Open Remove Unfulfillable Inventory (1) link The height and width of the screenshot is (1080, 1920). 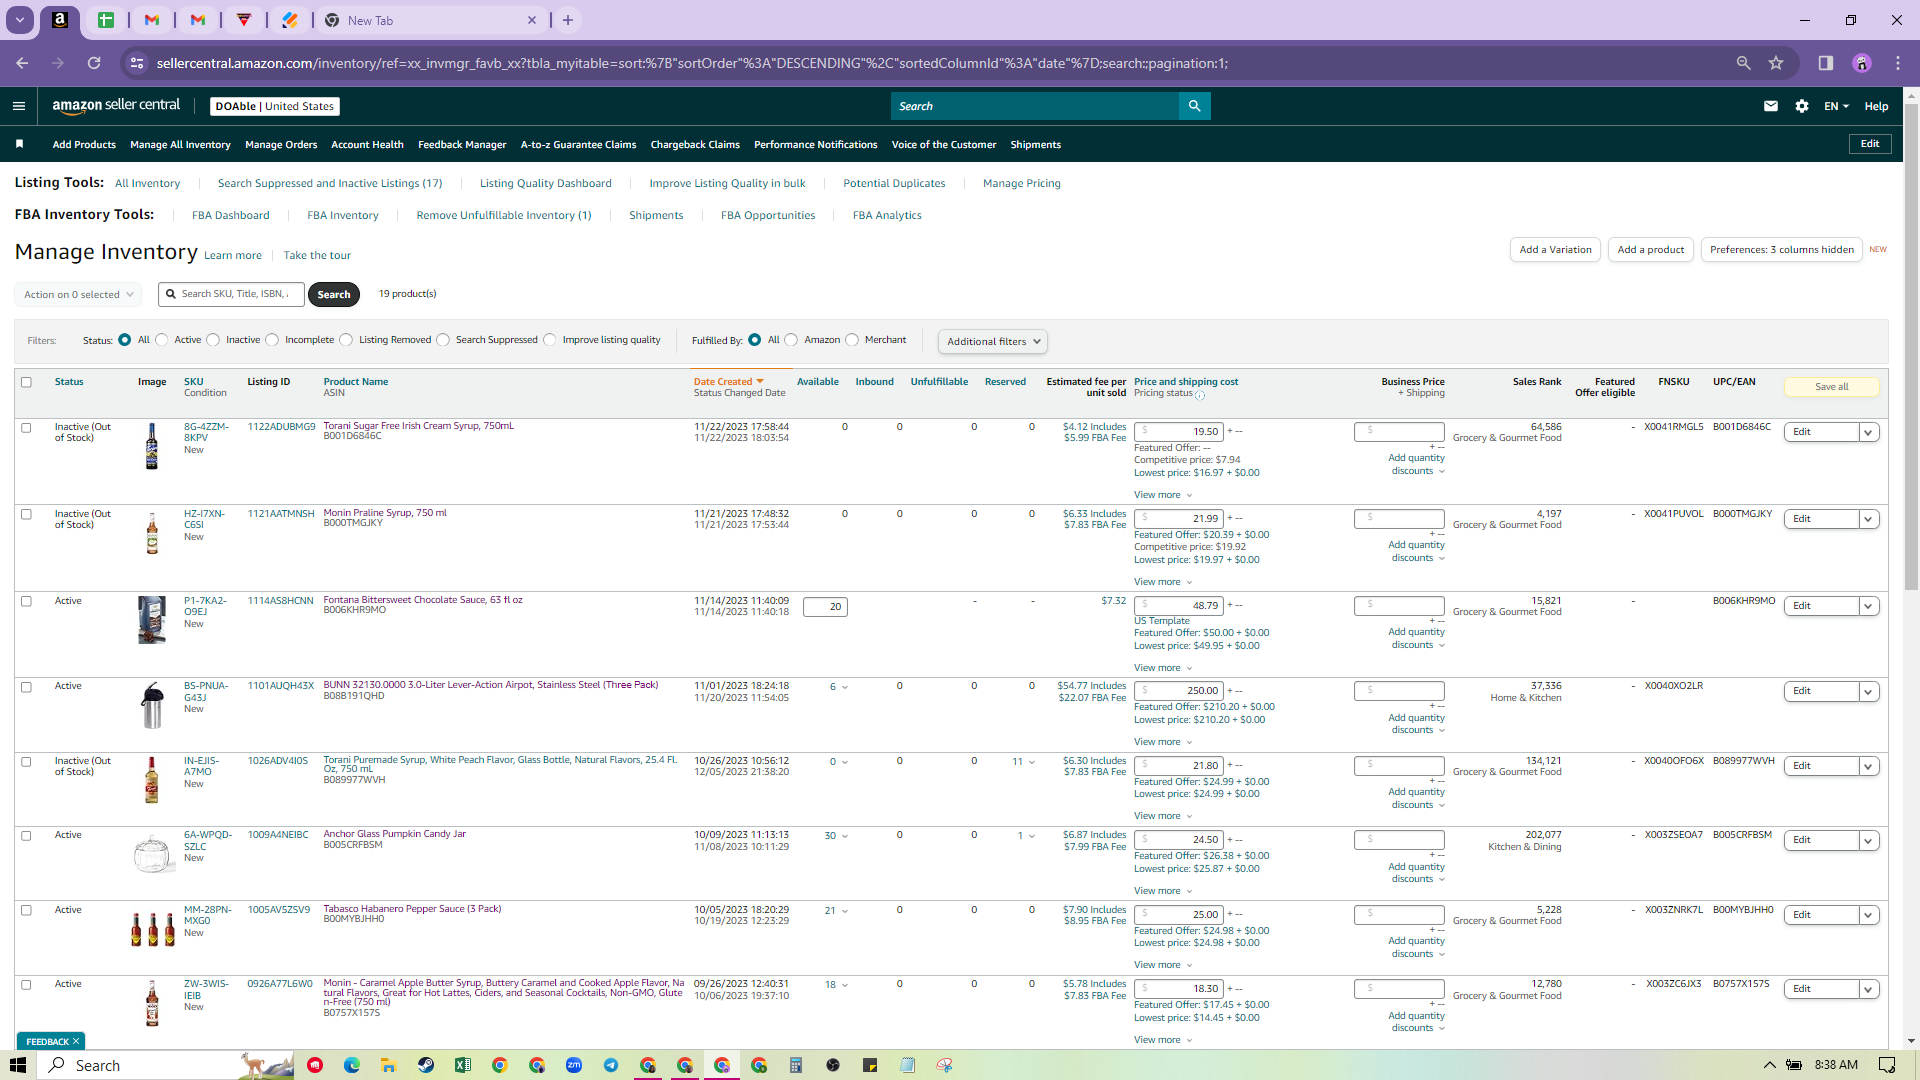(x=504, y=215)
